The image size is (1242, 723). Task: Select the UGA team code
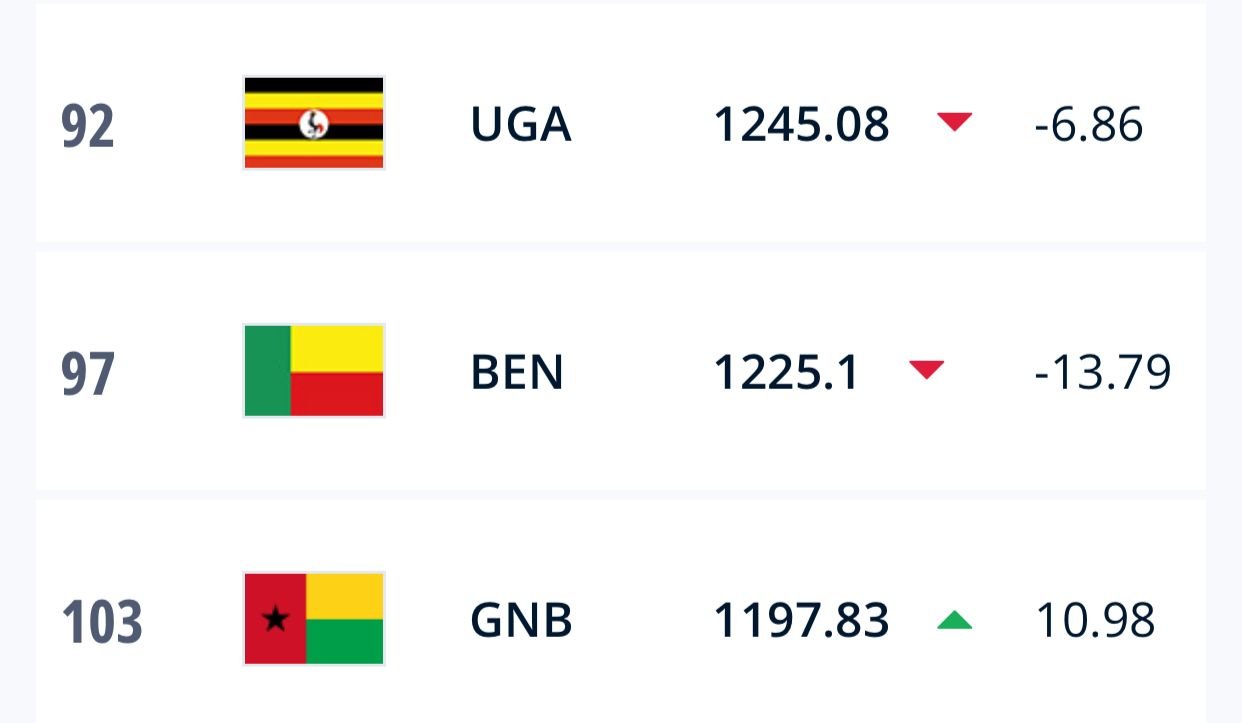520,125
